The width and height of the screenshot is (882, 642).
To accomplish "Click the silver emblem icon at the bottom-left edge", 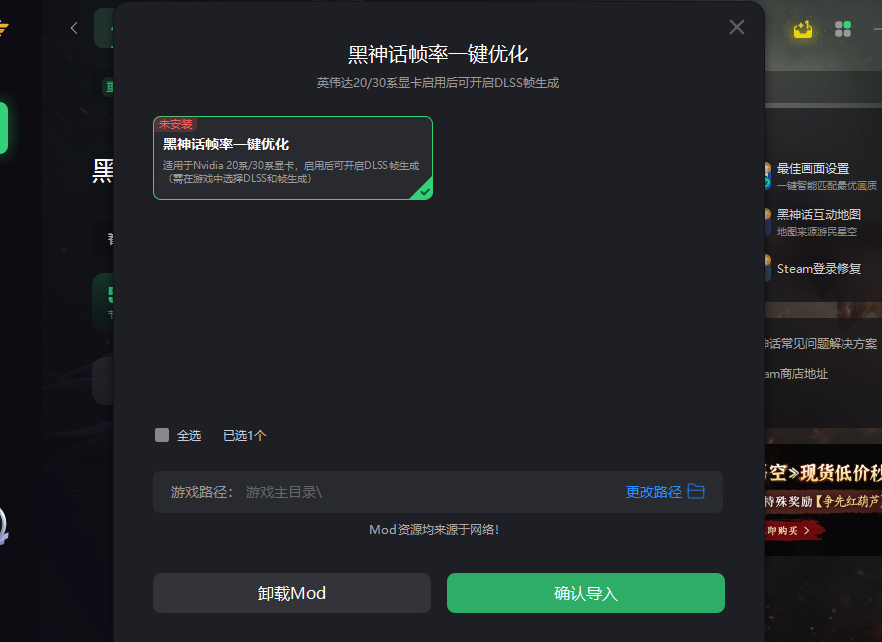I will (3, 527).
